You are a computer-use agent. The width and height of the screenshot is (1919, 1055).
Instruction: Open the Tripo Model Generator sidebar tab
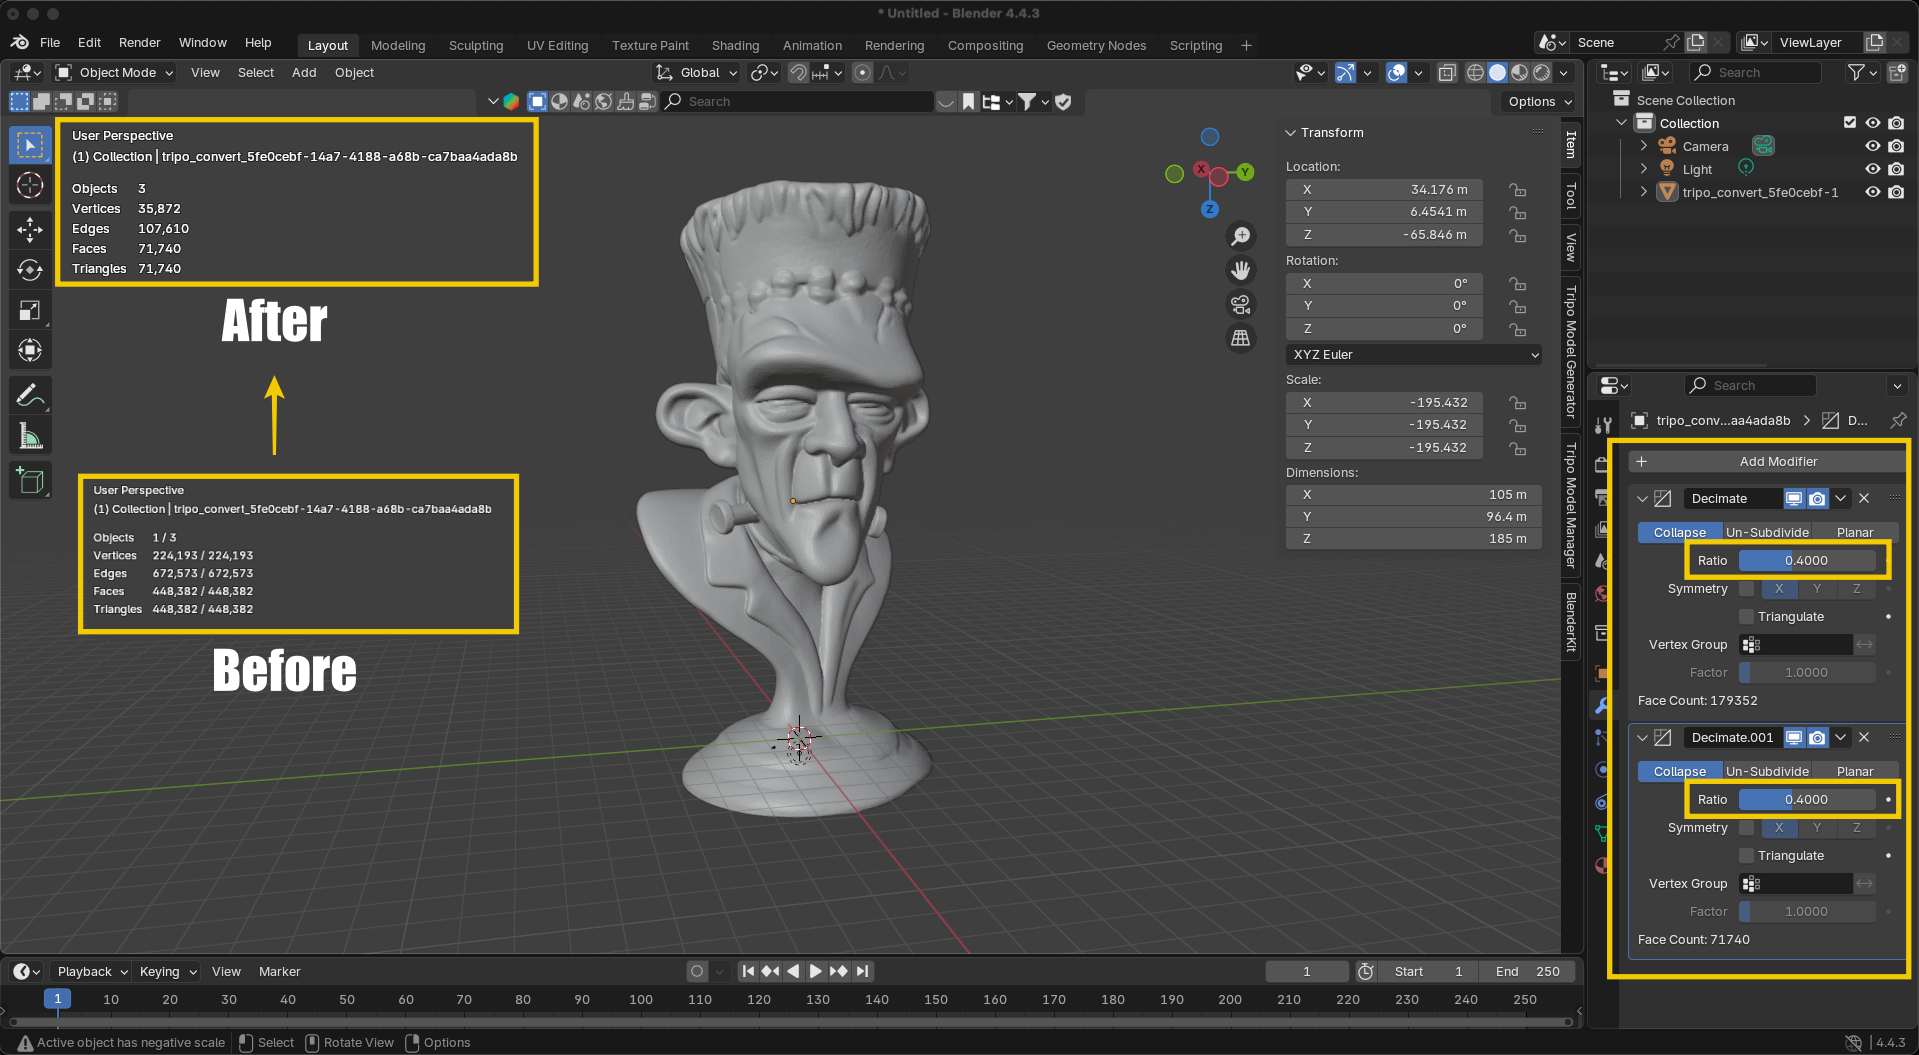pos(1571,352)
